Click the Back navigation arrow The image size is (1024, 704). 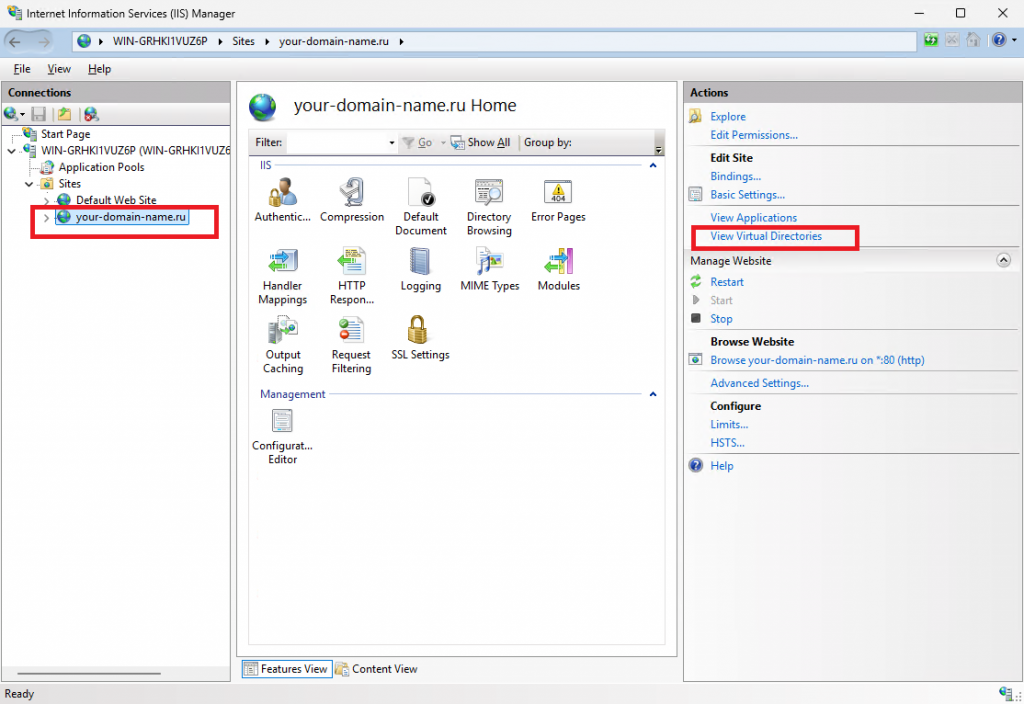click(x=15, y=42)
